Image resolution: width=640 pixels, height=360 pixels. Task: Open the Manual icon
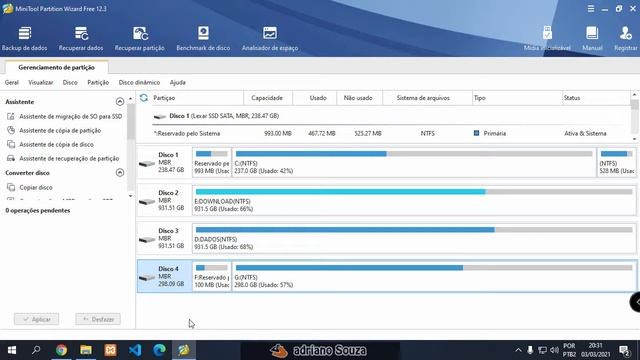pos(592,39)
